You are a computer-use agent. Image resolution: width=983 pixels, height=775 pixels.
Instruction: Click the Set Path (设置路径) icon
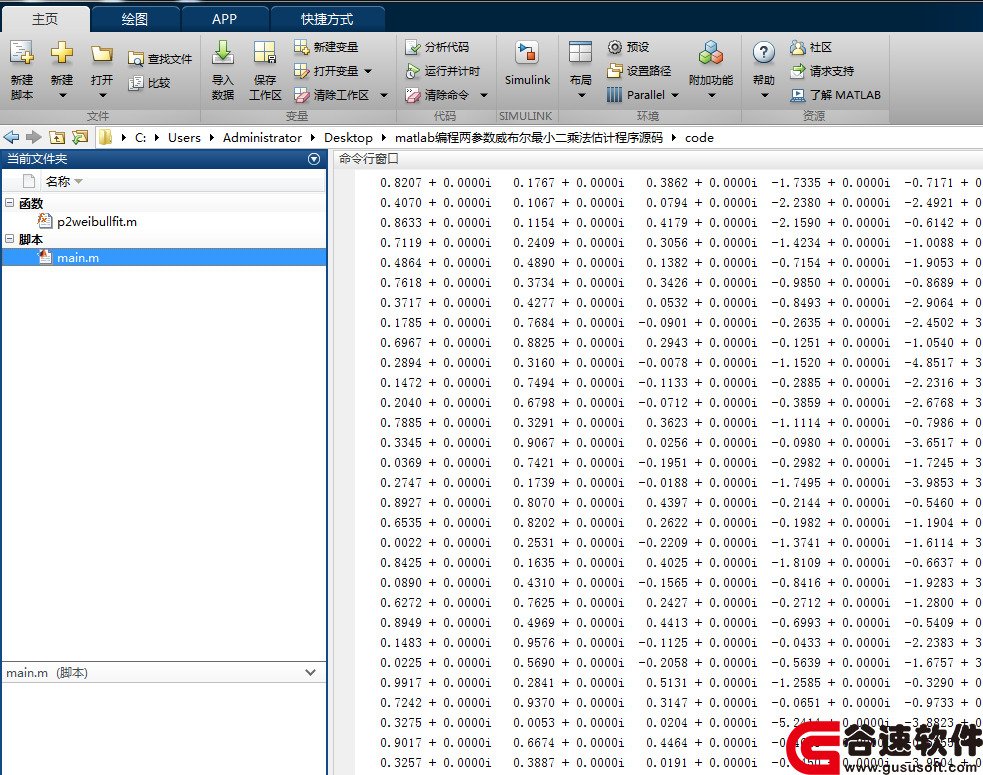(615, 71)
